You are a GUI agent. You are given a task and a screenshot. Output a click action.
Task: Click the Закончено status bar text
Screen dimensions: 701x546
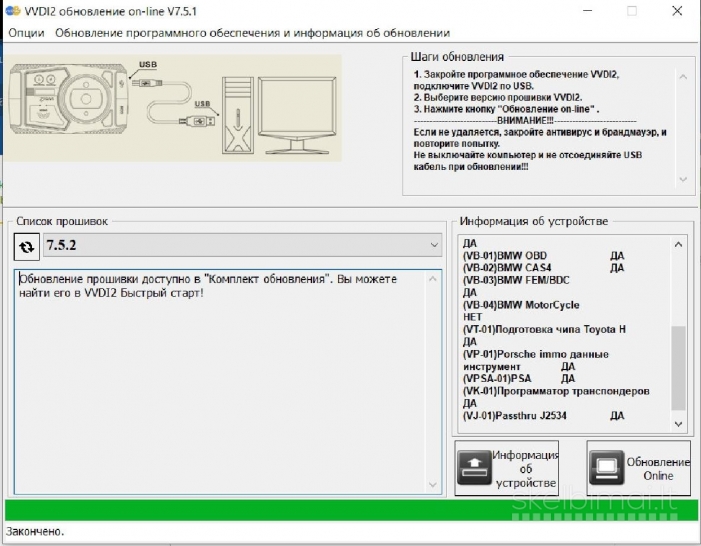point(35,532)
